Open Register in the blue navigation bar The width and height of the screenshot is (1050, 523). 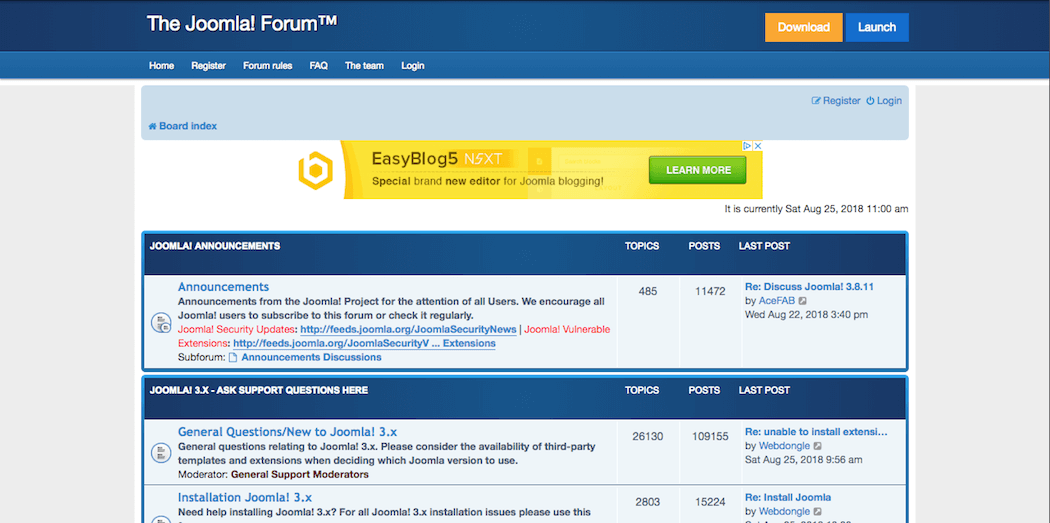208,66
